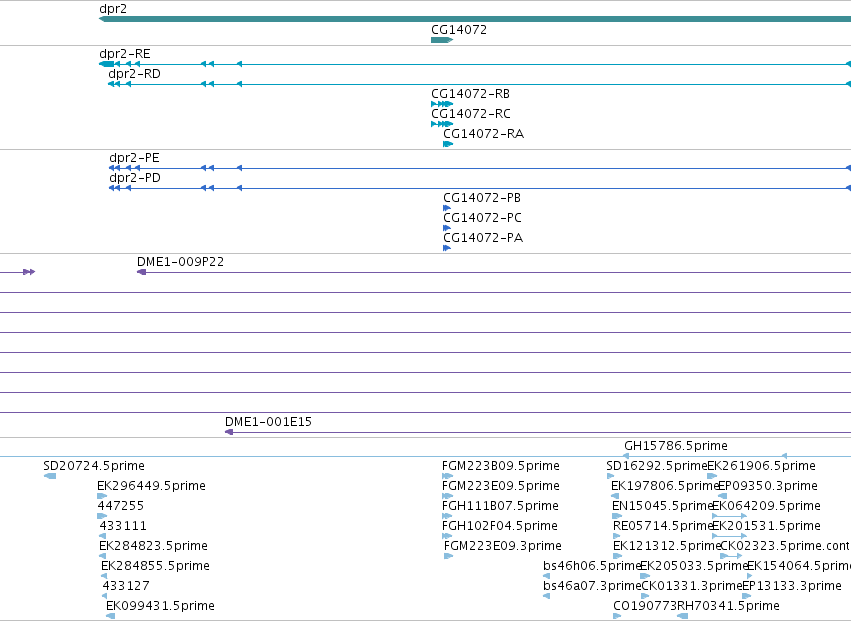Select the EK154064.5prime EST label

[x=799, y=566]
